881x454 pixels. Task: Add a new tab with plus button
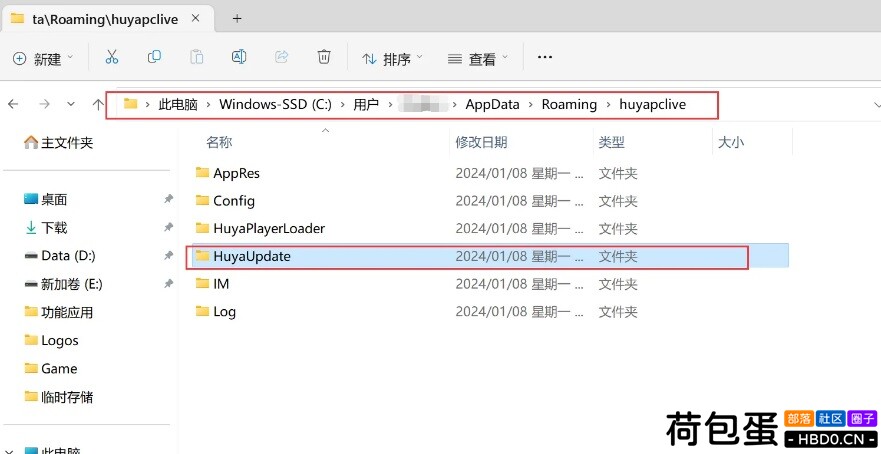tap(237, 19)
